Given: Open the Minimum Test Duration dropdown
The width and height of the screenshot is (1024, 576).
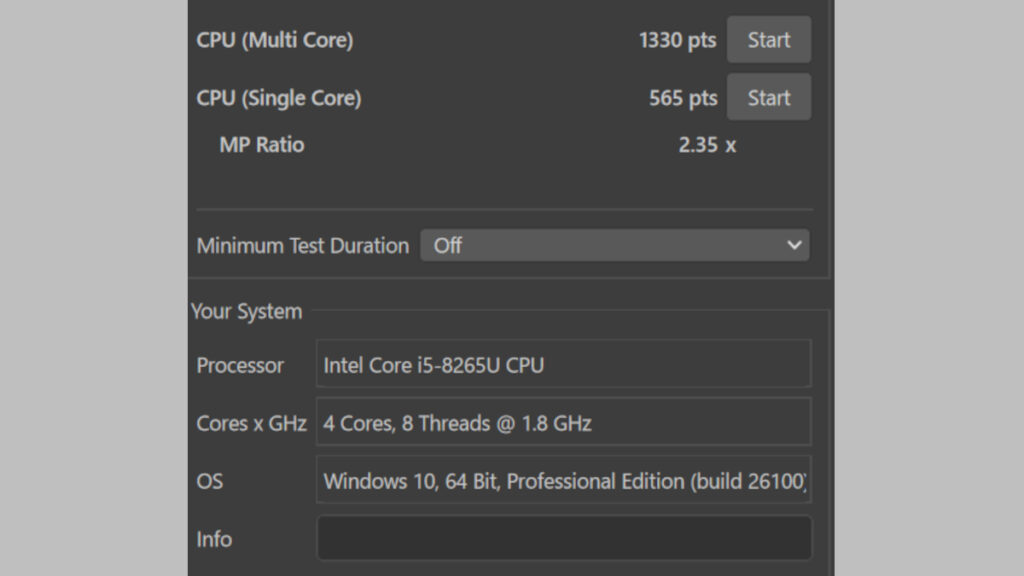Looking at the screenshot, I should tap(614, 245).
